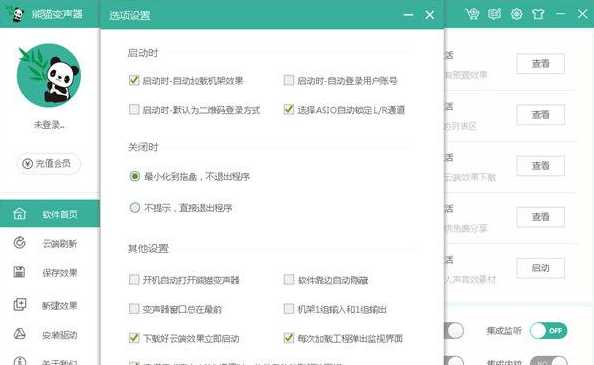Click the 启动时 section heading
Viewport: 594px width, 365px height.
pos(142,53)
